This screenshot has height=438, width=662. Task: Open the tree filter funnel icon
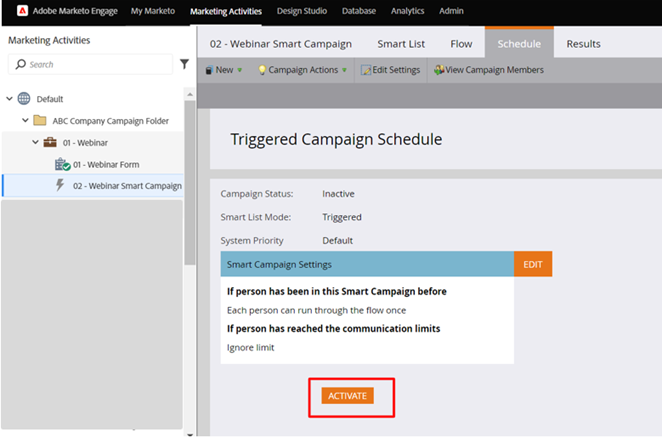pos(184,64)
